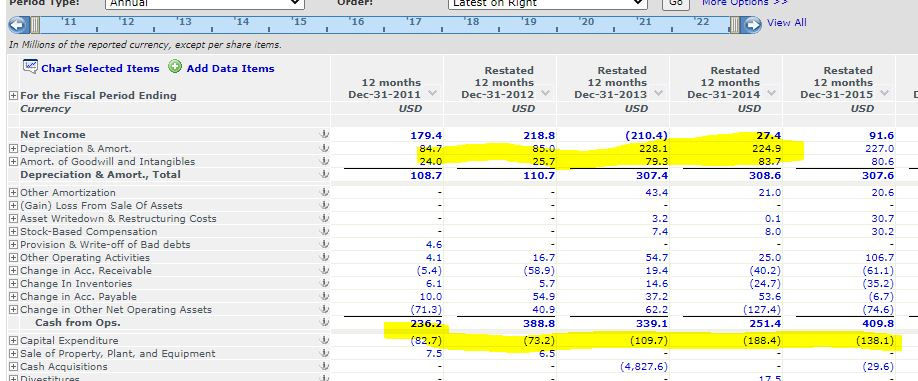Click the 2014 Capital Expenditure value (188.4)
918x381 pixels.
762,341
